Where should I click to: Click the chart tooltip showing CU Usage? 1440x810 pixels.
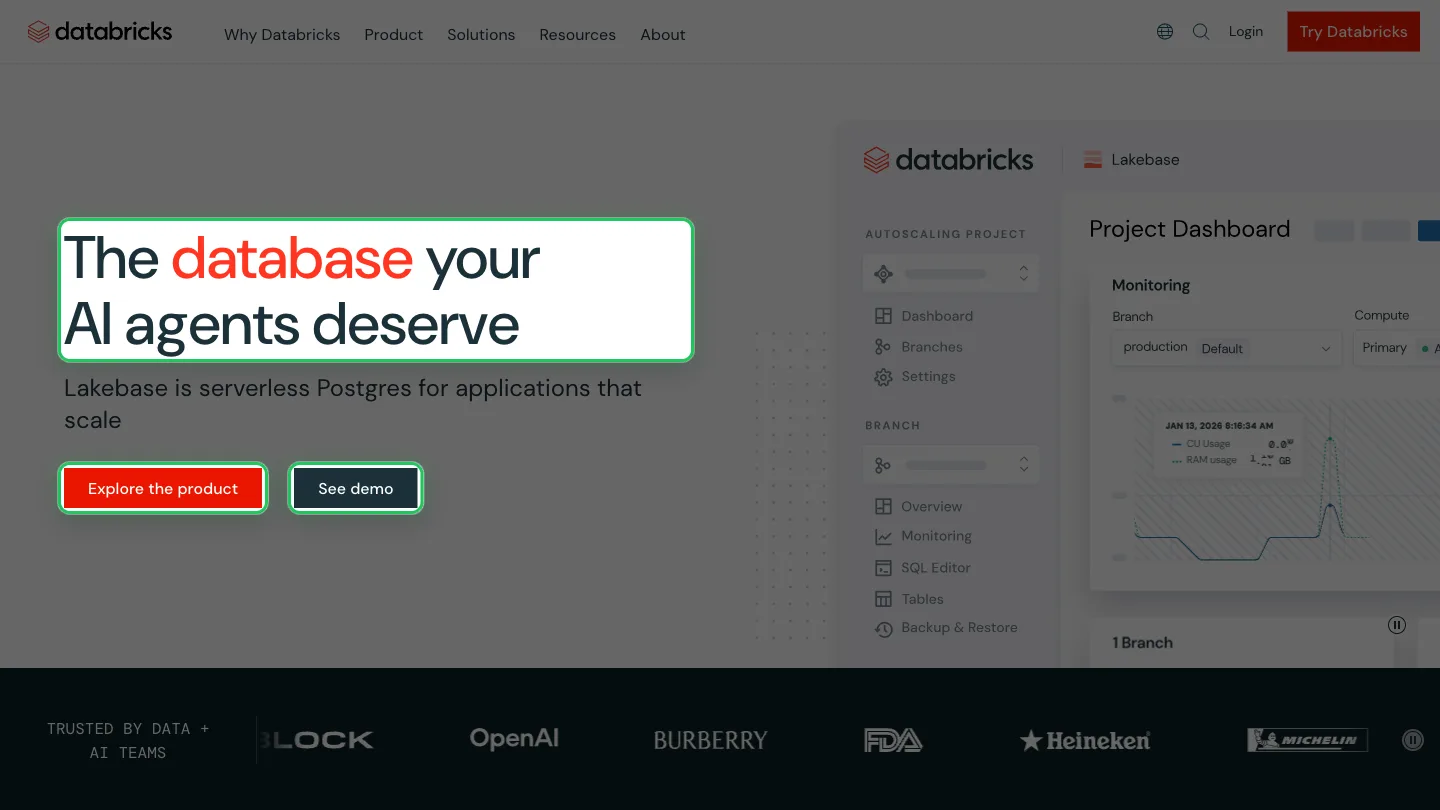click(1229, 444)
